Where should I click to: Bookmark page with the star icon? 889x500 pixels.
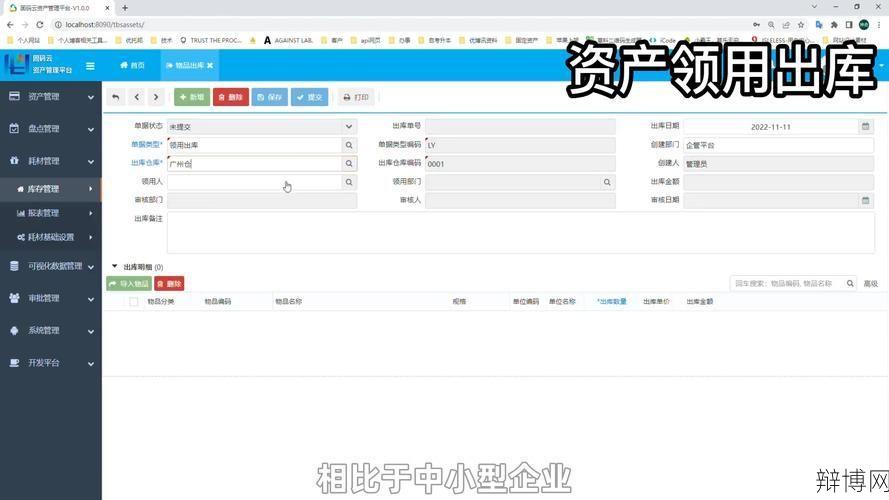tap(801, 25)
